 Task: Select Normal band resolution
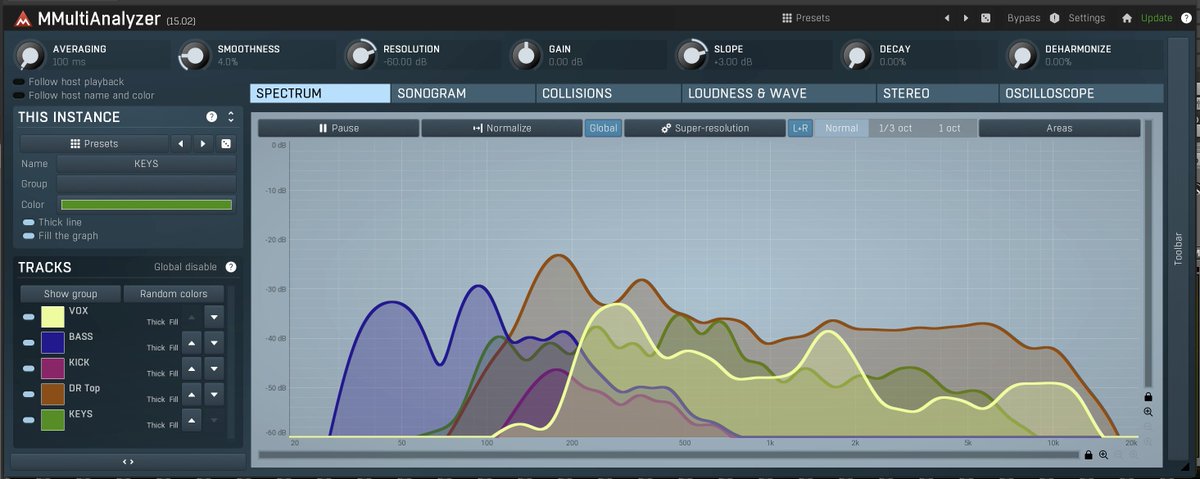(x=842, y=128)
